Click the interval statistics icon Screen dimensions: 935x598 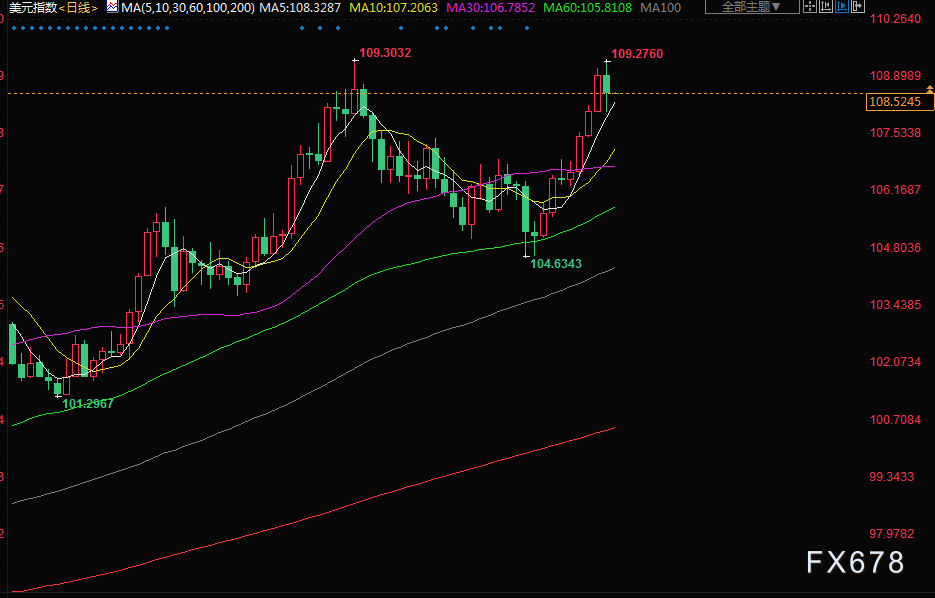tap(825, 7)
